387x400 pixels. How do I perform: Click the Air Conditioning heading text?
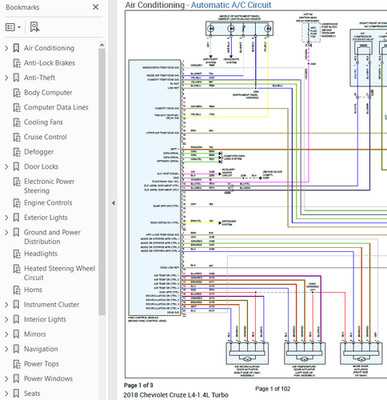155,5
